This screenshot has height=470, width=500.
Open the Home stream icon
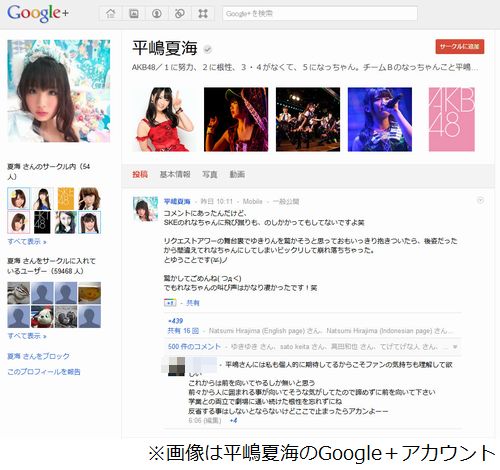111,13
